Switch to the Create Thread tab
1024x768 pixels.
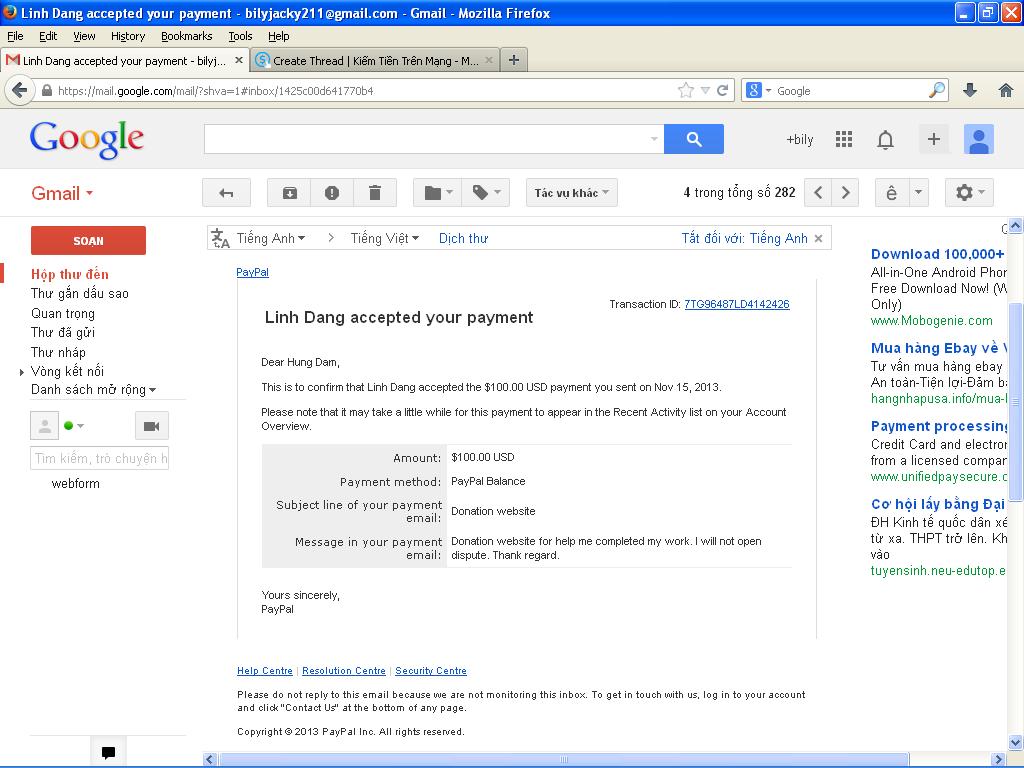coord(375,60)
